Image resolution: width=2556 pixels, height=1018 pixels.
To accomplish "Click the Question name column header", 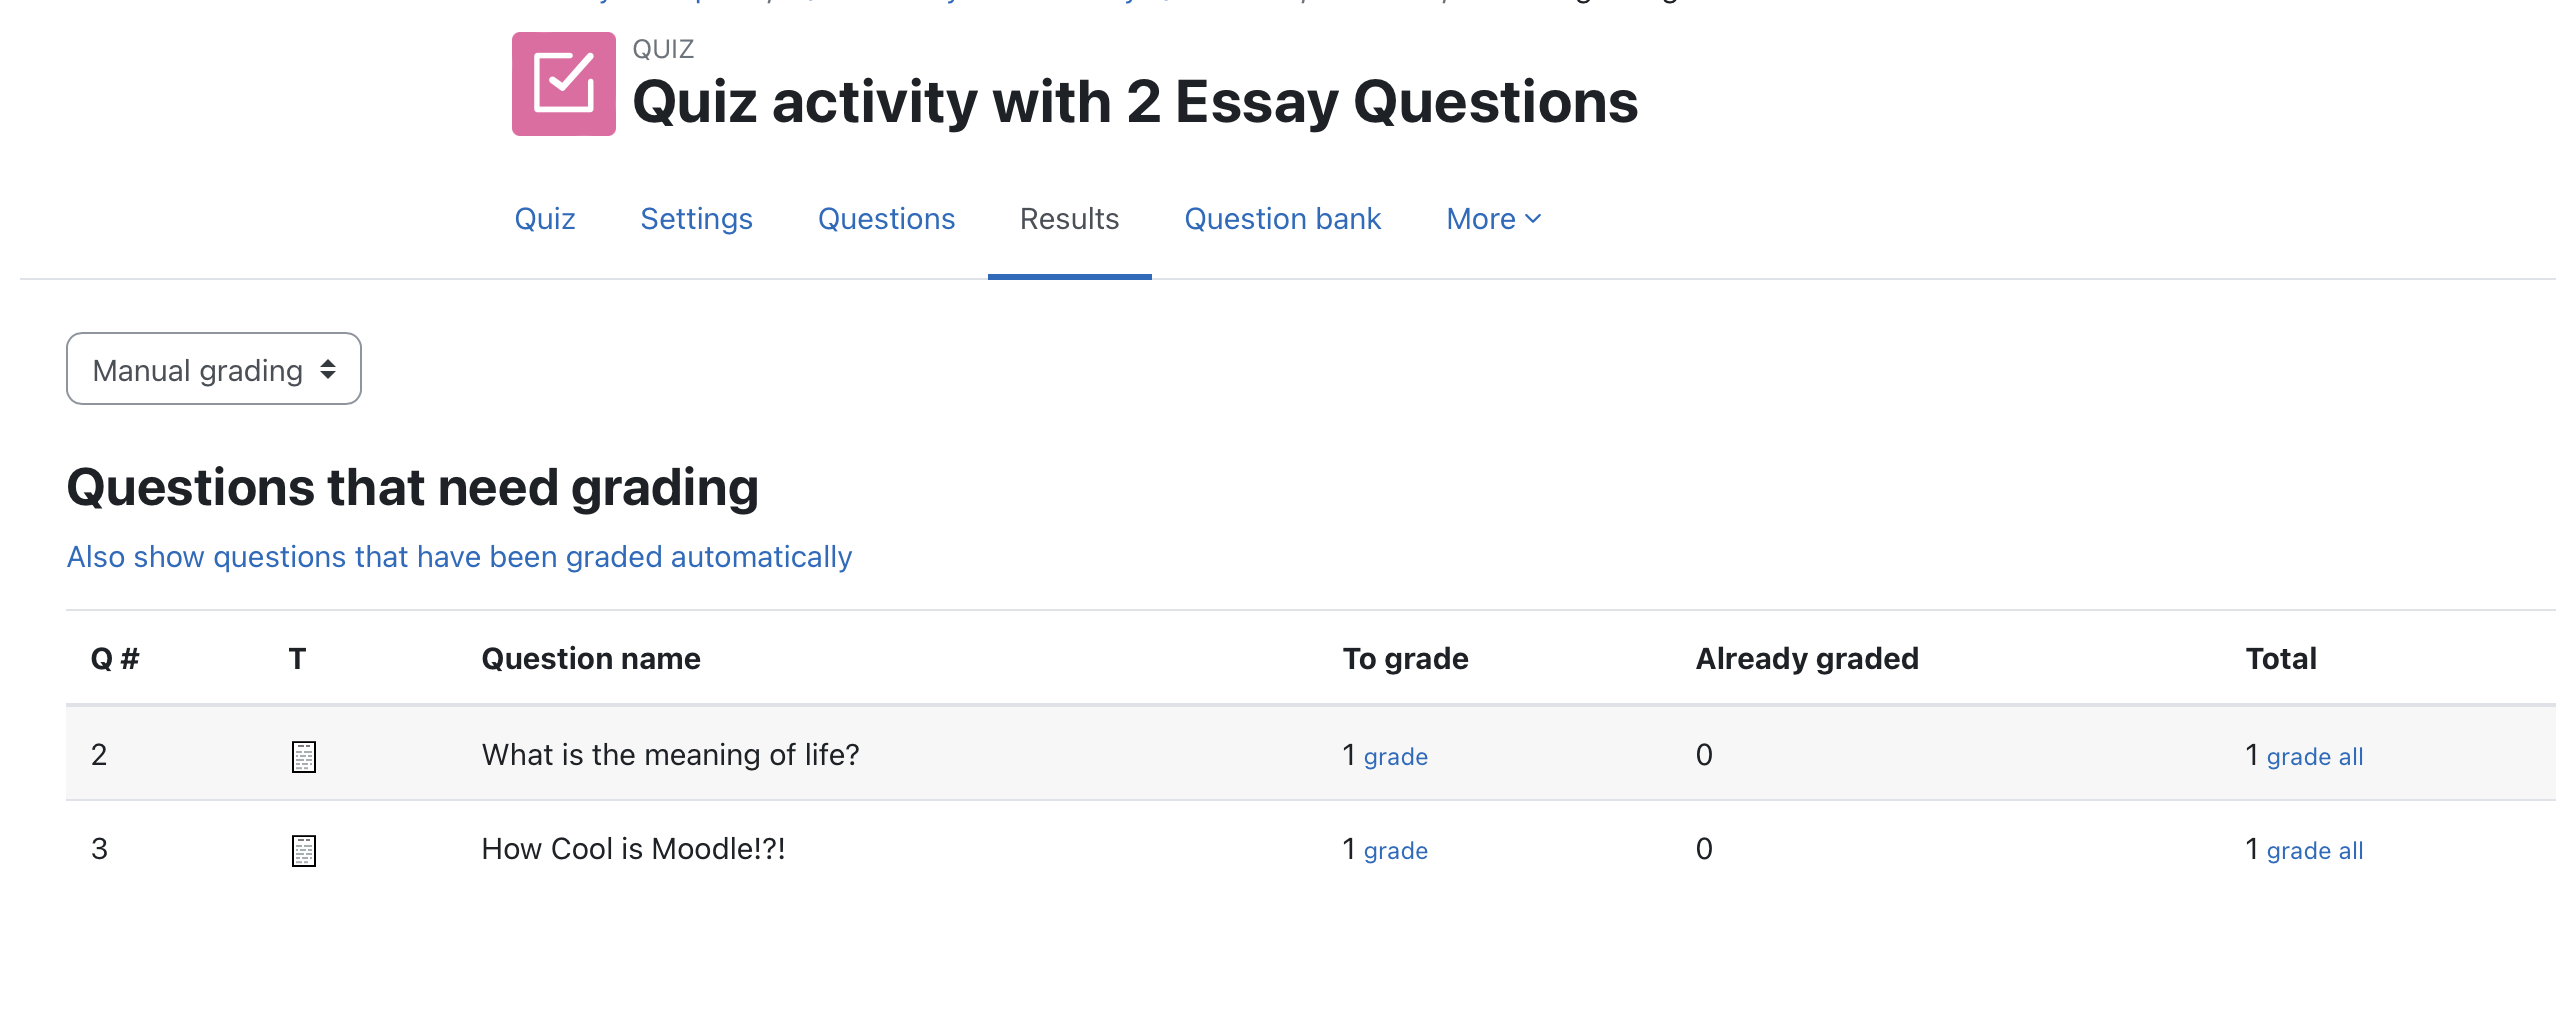I will pyautogui.click(x=591, y=659).
